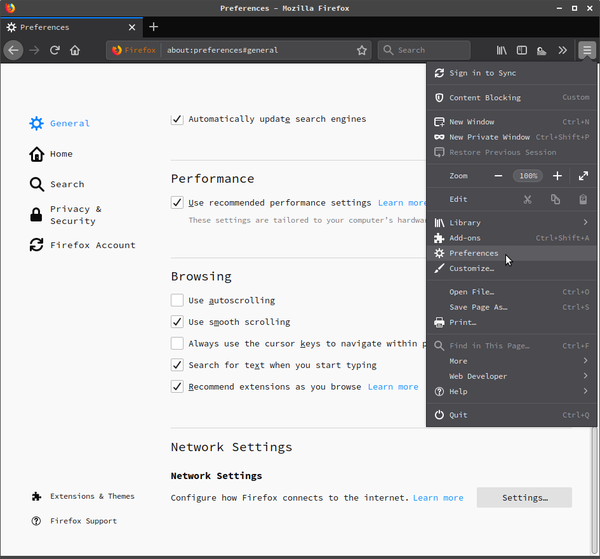Image resolution: width=600 pixels, height=559 pixels.
Task: Open Content Blocking menu item
Action: [x=512, y=98]
